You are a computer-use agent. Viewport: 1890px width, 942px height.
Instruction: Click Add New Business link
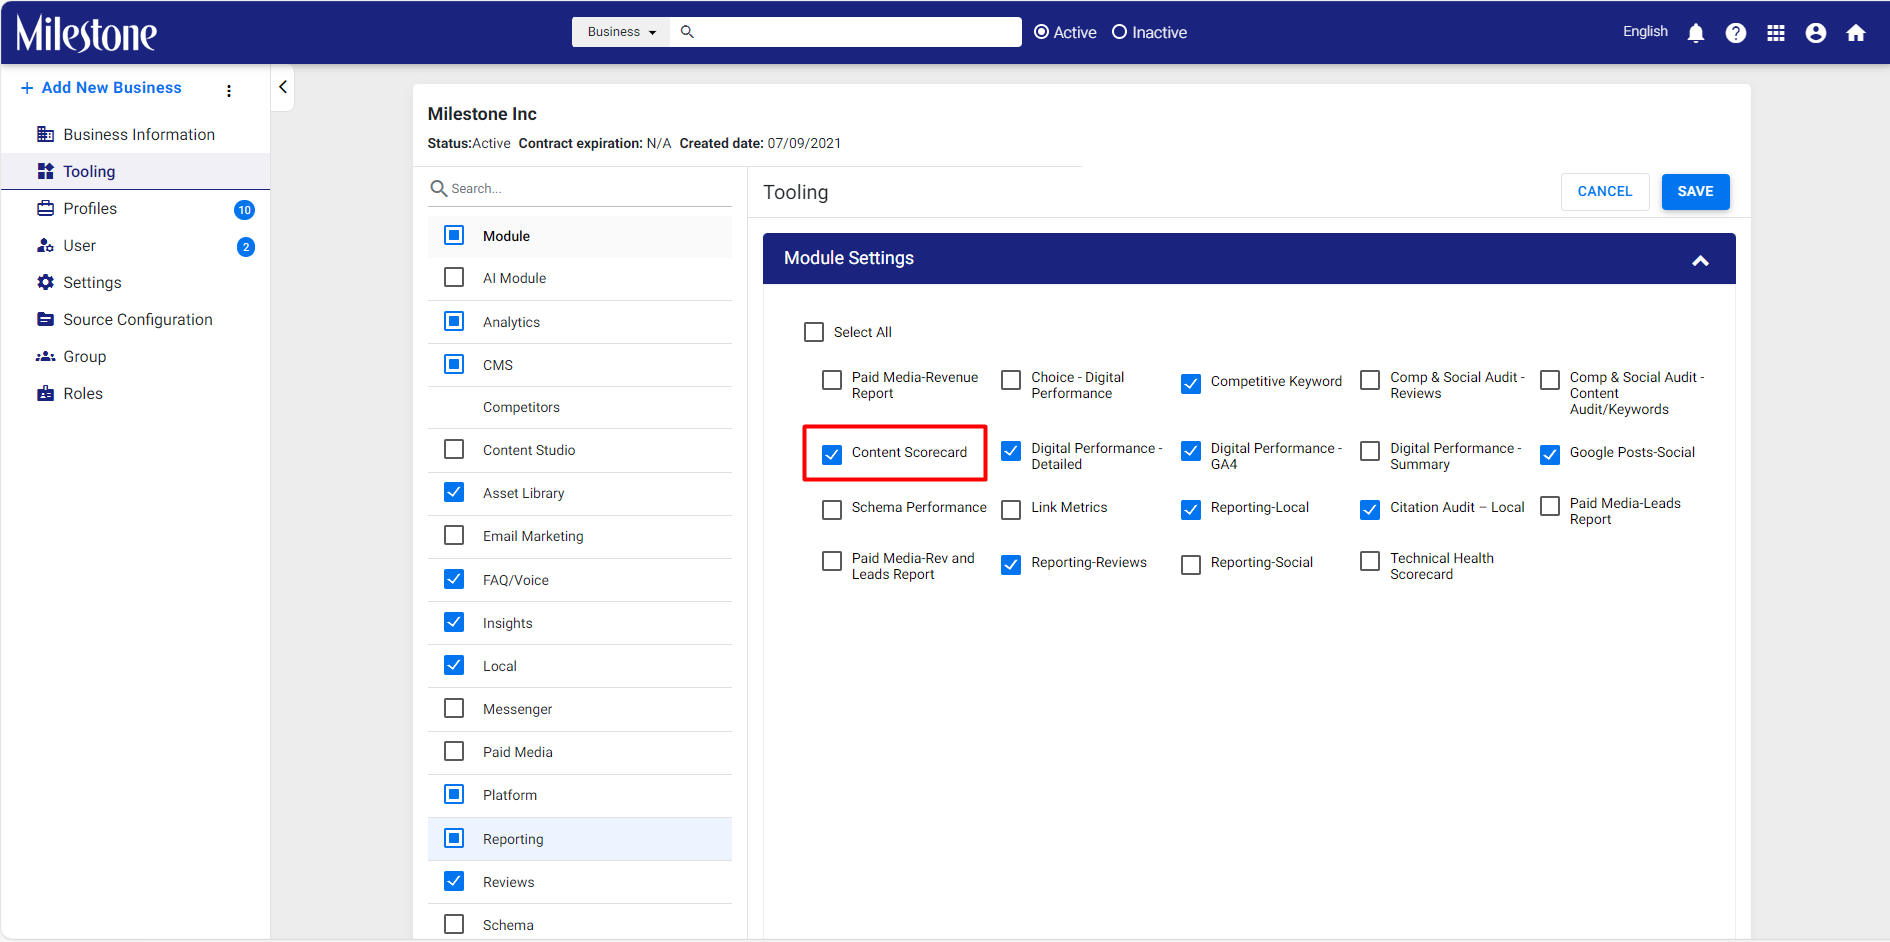point(111,88)
